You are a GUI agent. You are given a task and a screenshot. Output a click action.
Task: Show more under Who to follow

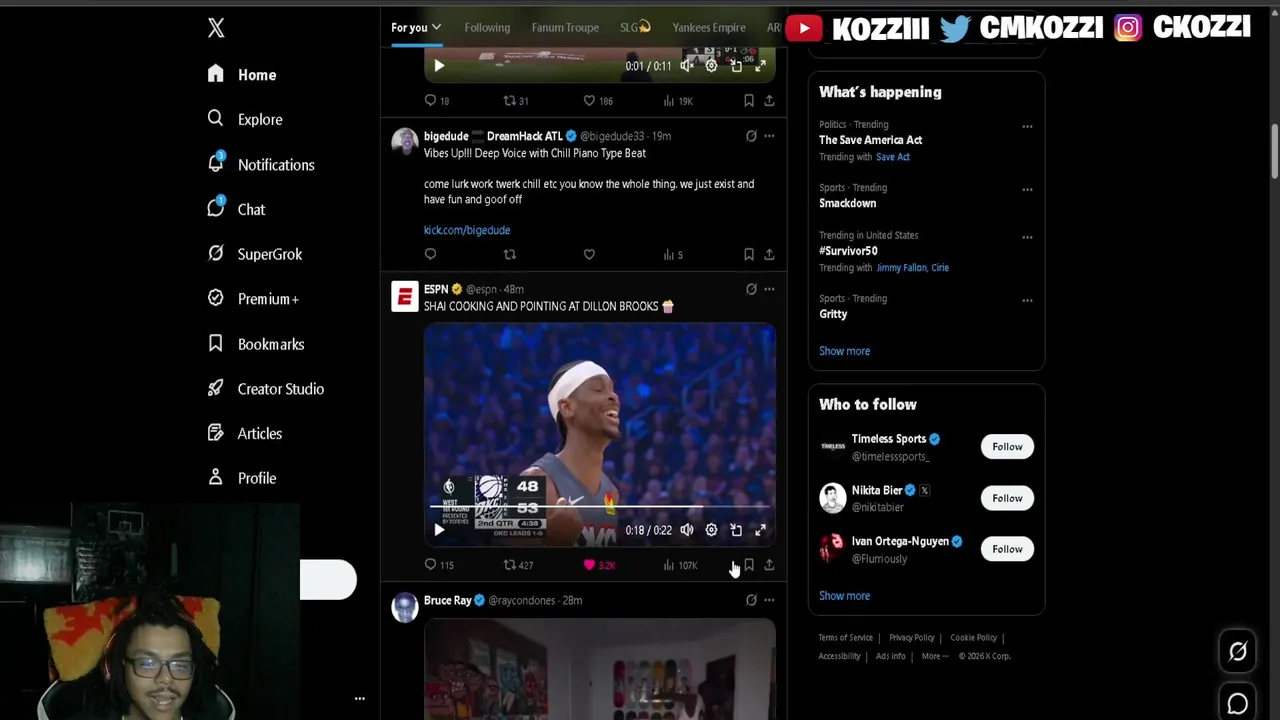coord(844,596)
